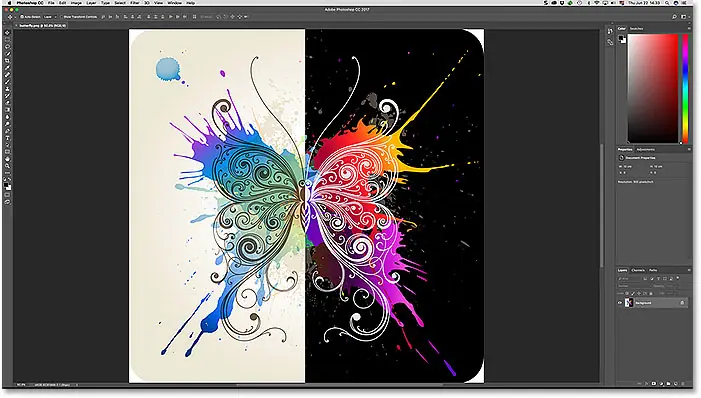The height and width of the screenshot is (398, 701).
Task: Open the File menu
Action: tap(51, 3)
